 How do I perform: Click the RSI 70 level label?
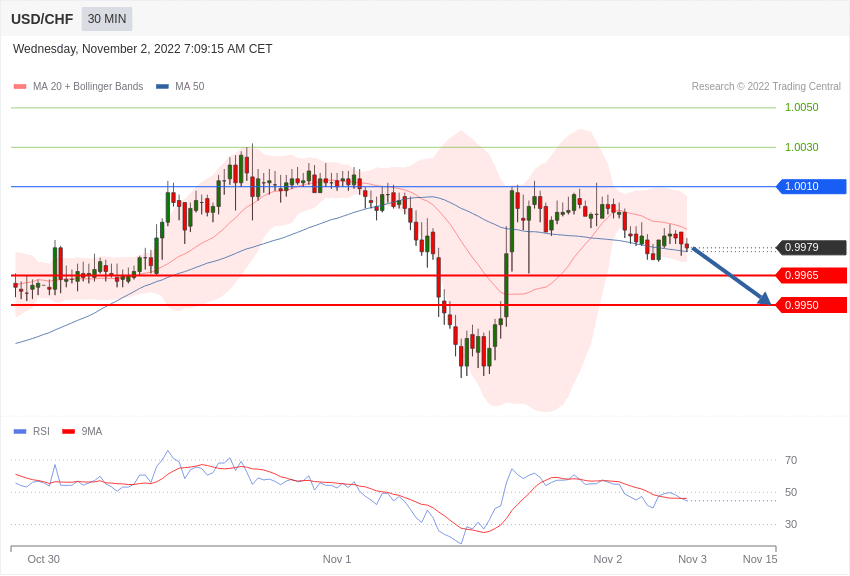[791, 461]
